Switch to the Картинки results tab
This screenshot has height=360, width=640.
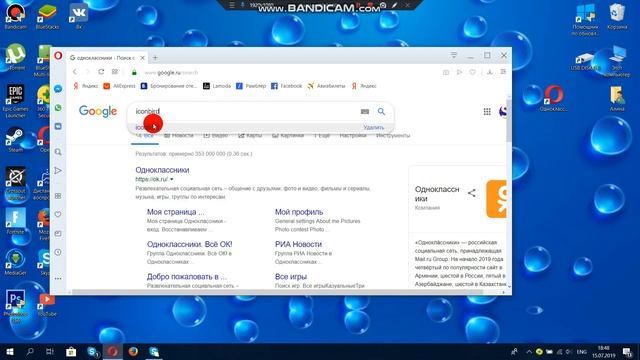288,136
